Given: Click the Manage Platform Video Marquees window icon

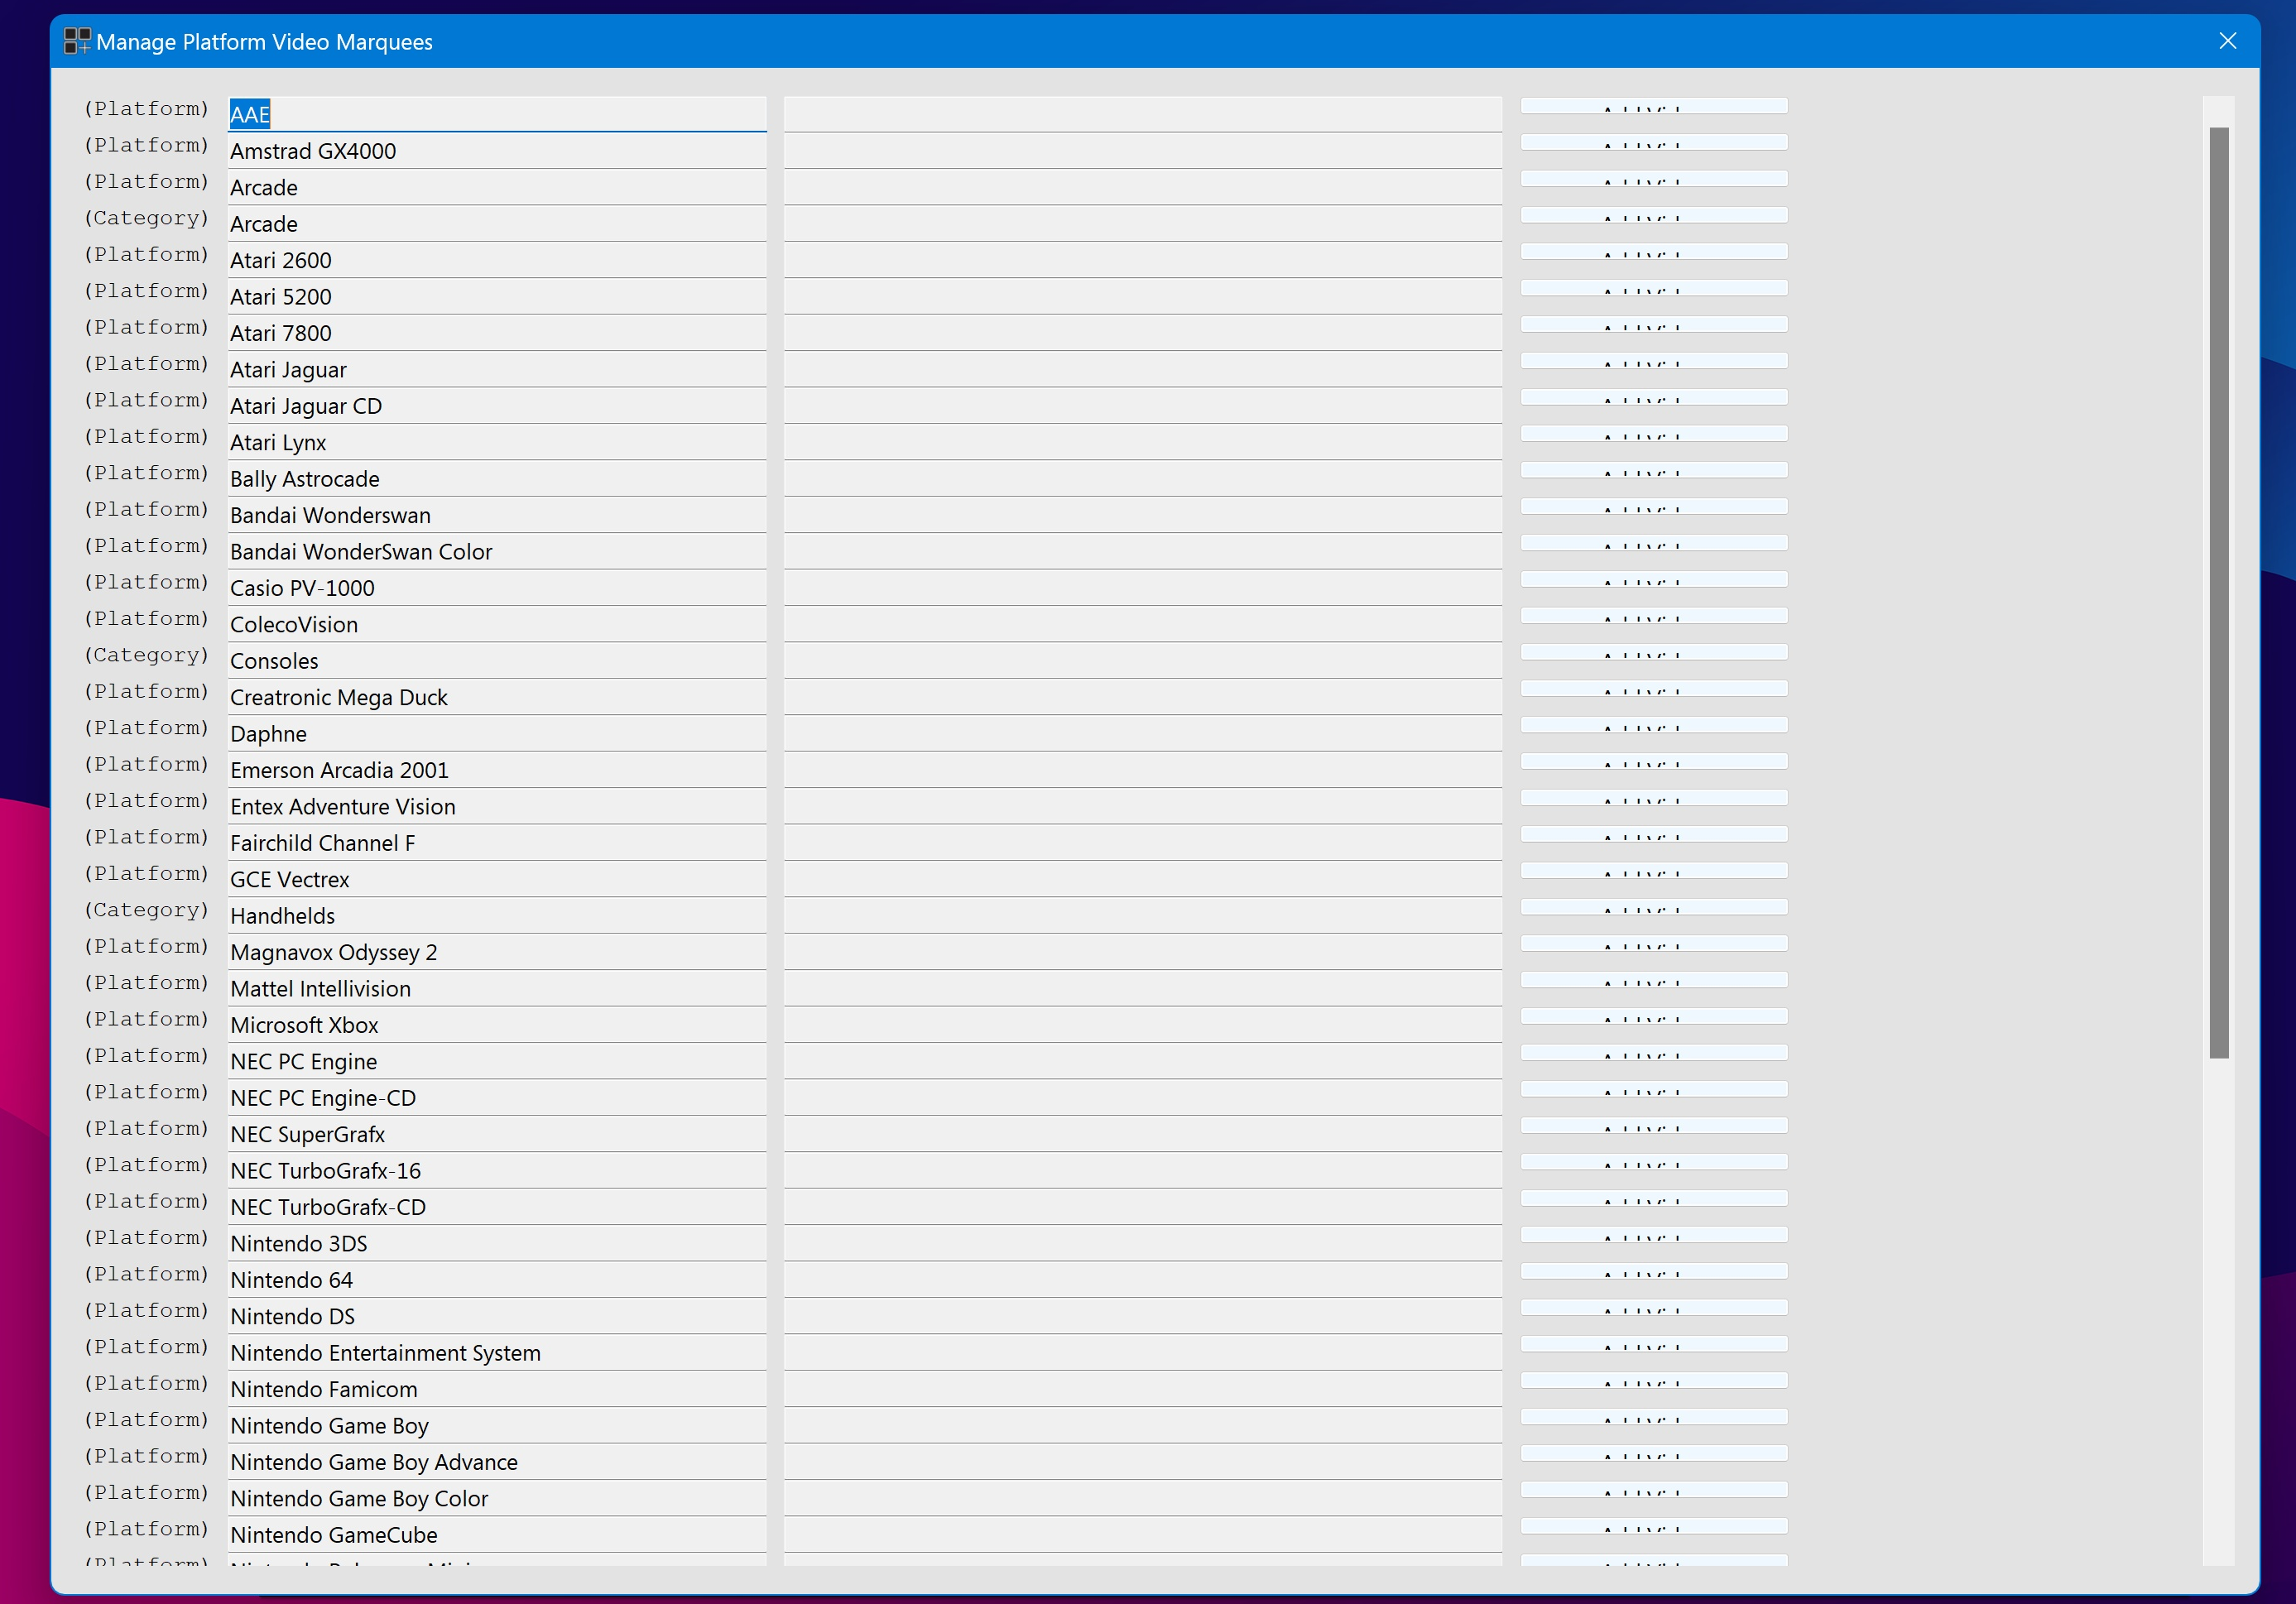Looking at the screenshot, I should [76, 41].
